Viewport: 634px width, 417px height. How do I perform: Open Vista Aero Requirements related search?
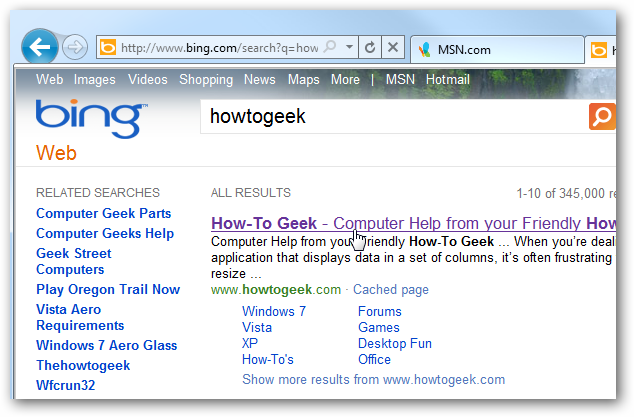pyautogui.click(x=80, y=317)
